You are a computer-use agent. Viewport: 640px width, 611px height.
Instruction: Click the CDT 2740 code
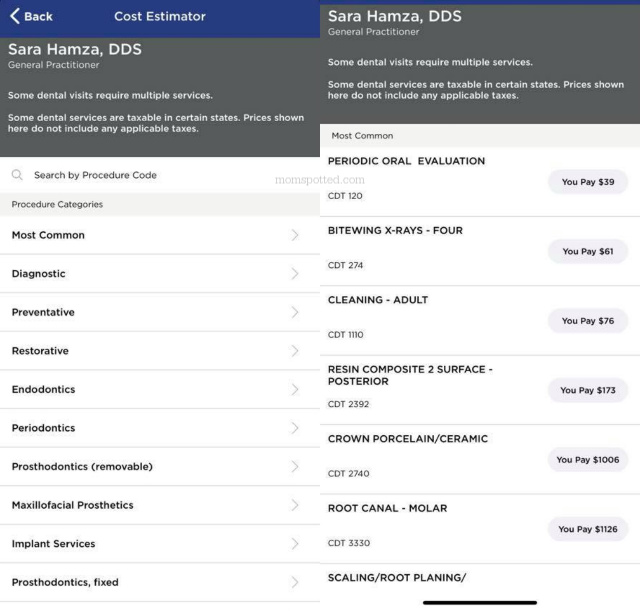[349, 473]
